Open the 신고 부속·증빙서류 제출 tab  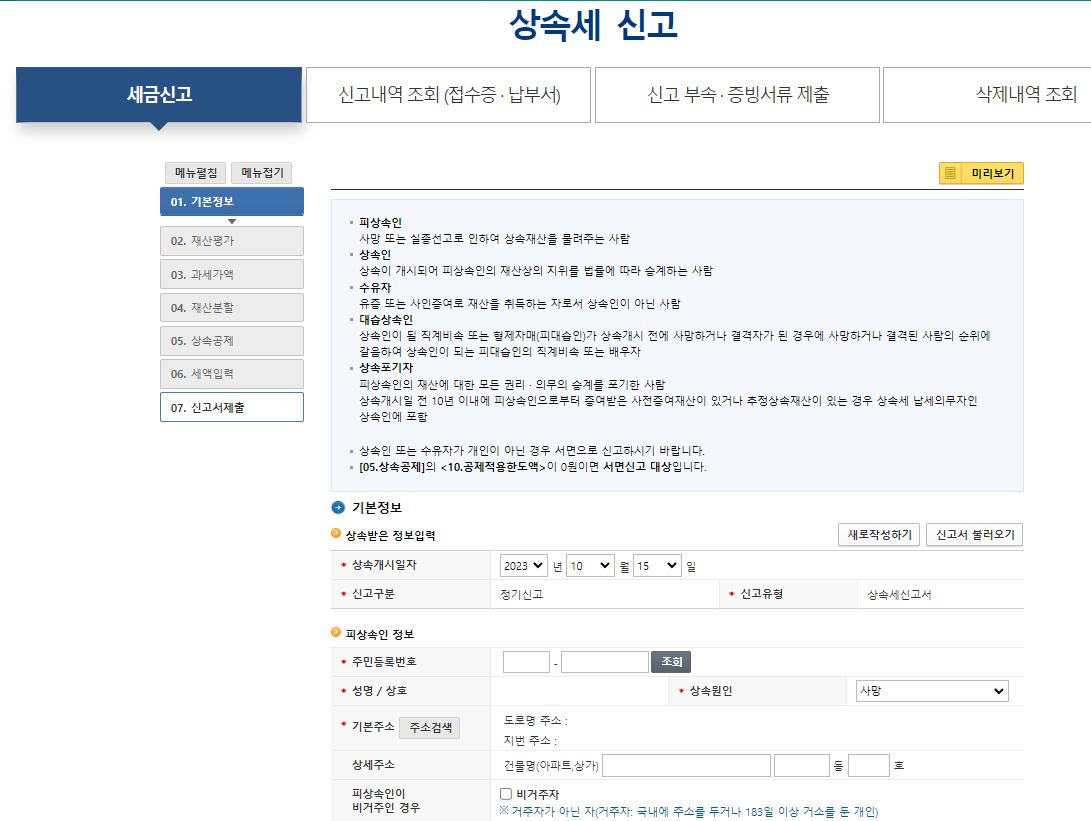[736, 94]
